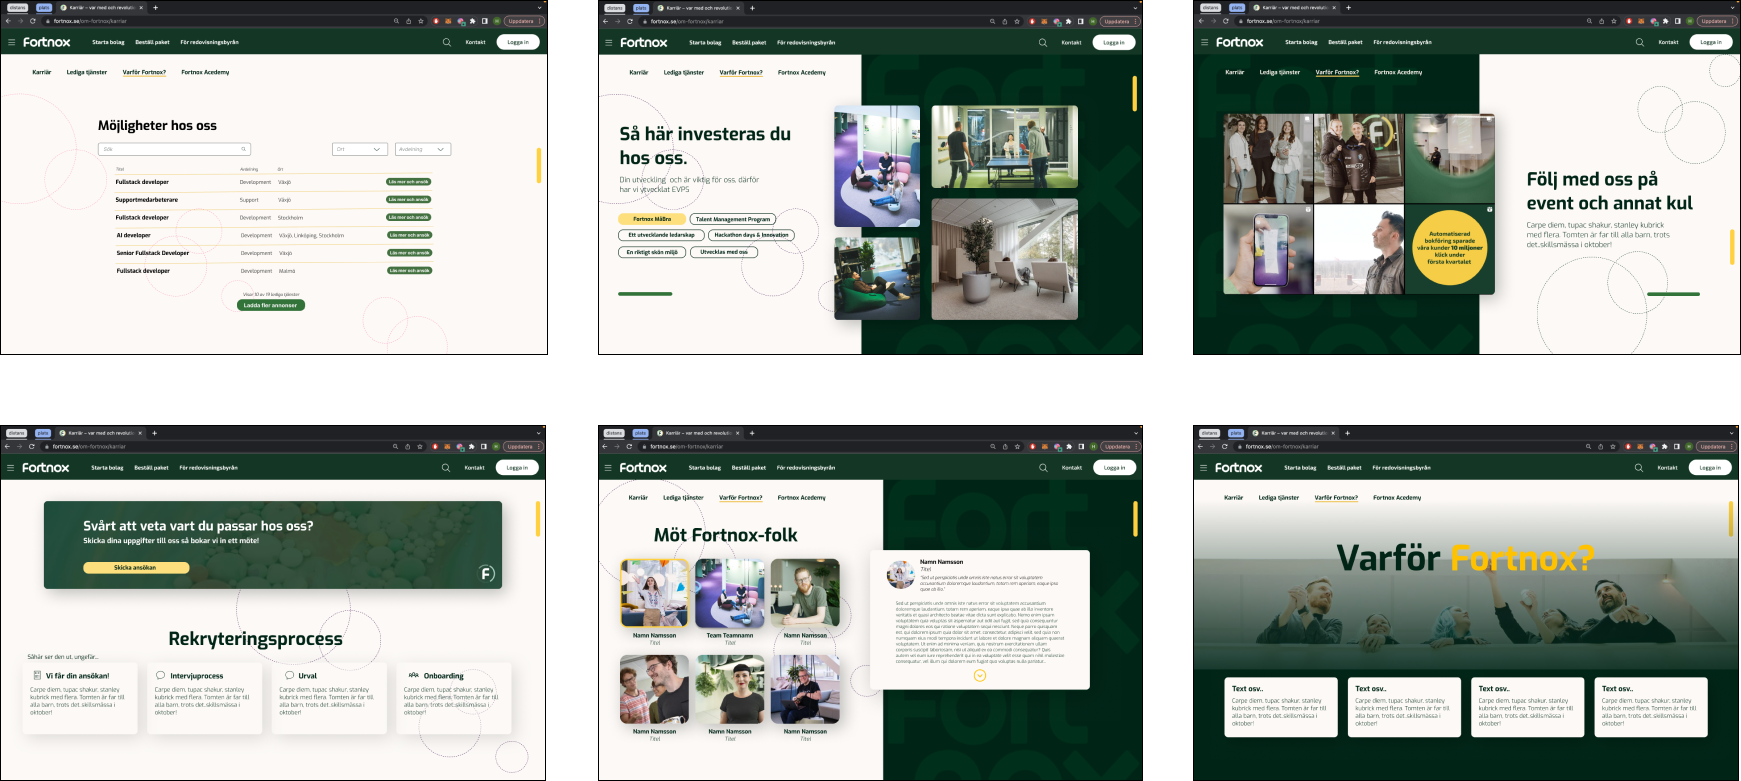Open hamburger menu in Rekryteringsprocess window
The height and width of the screenshot is (781, 1741).
pos(11,467)
